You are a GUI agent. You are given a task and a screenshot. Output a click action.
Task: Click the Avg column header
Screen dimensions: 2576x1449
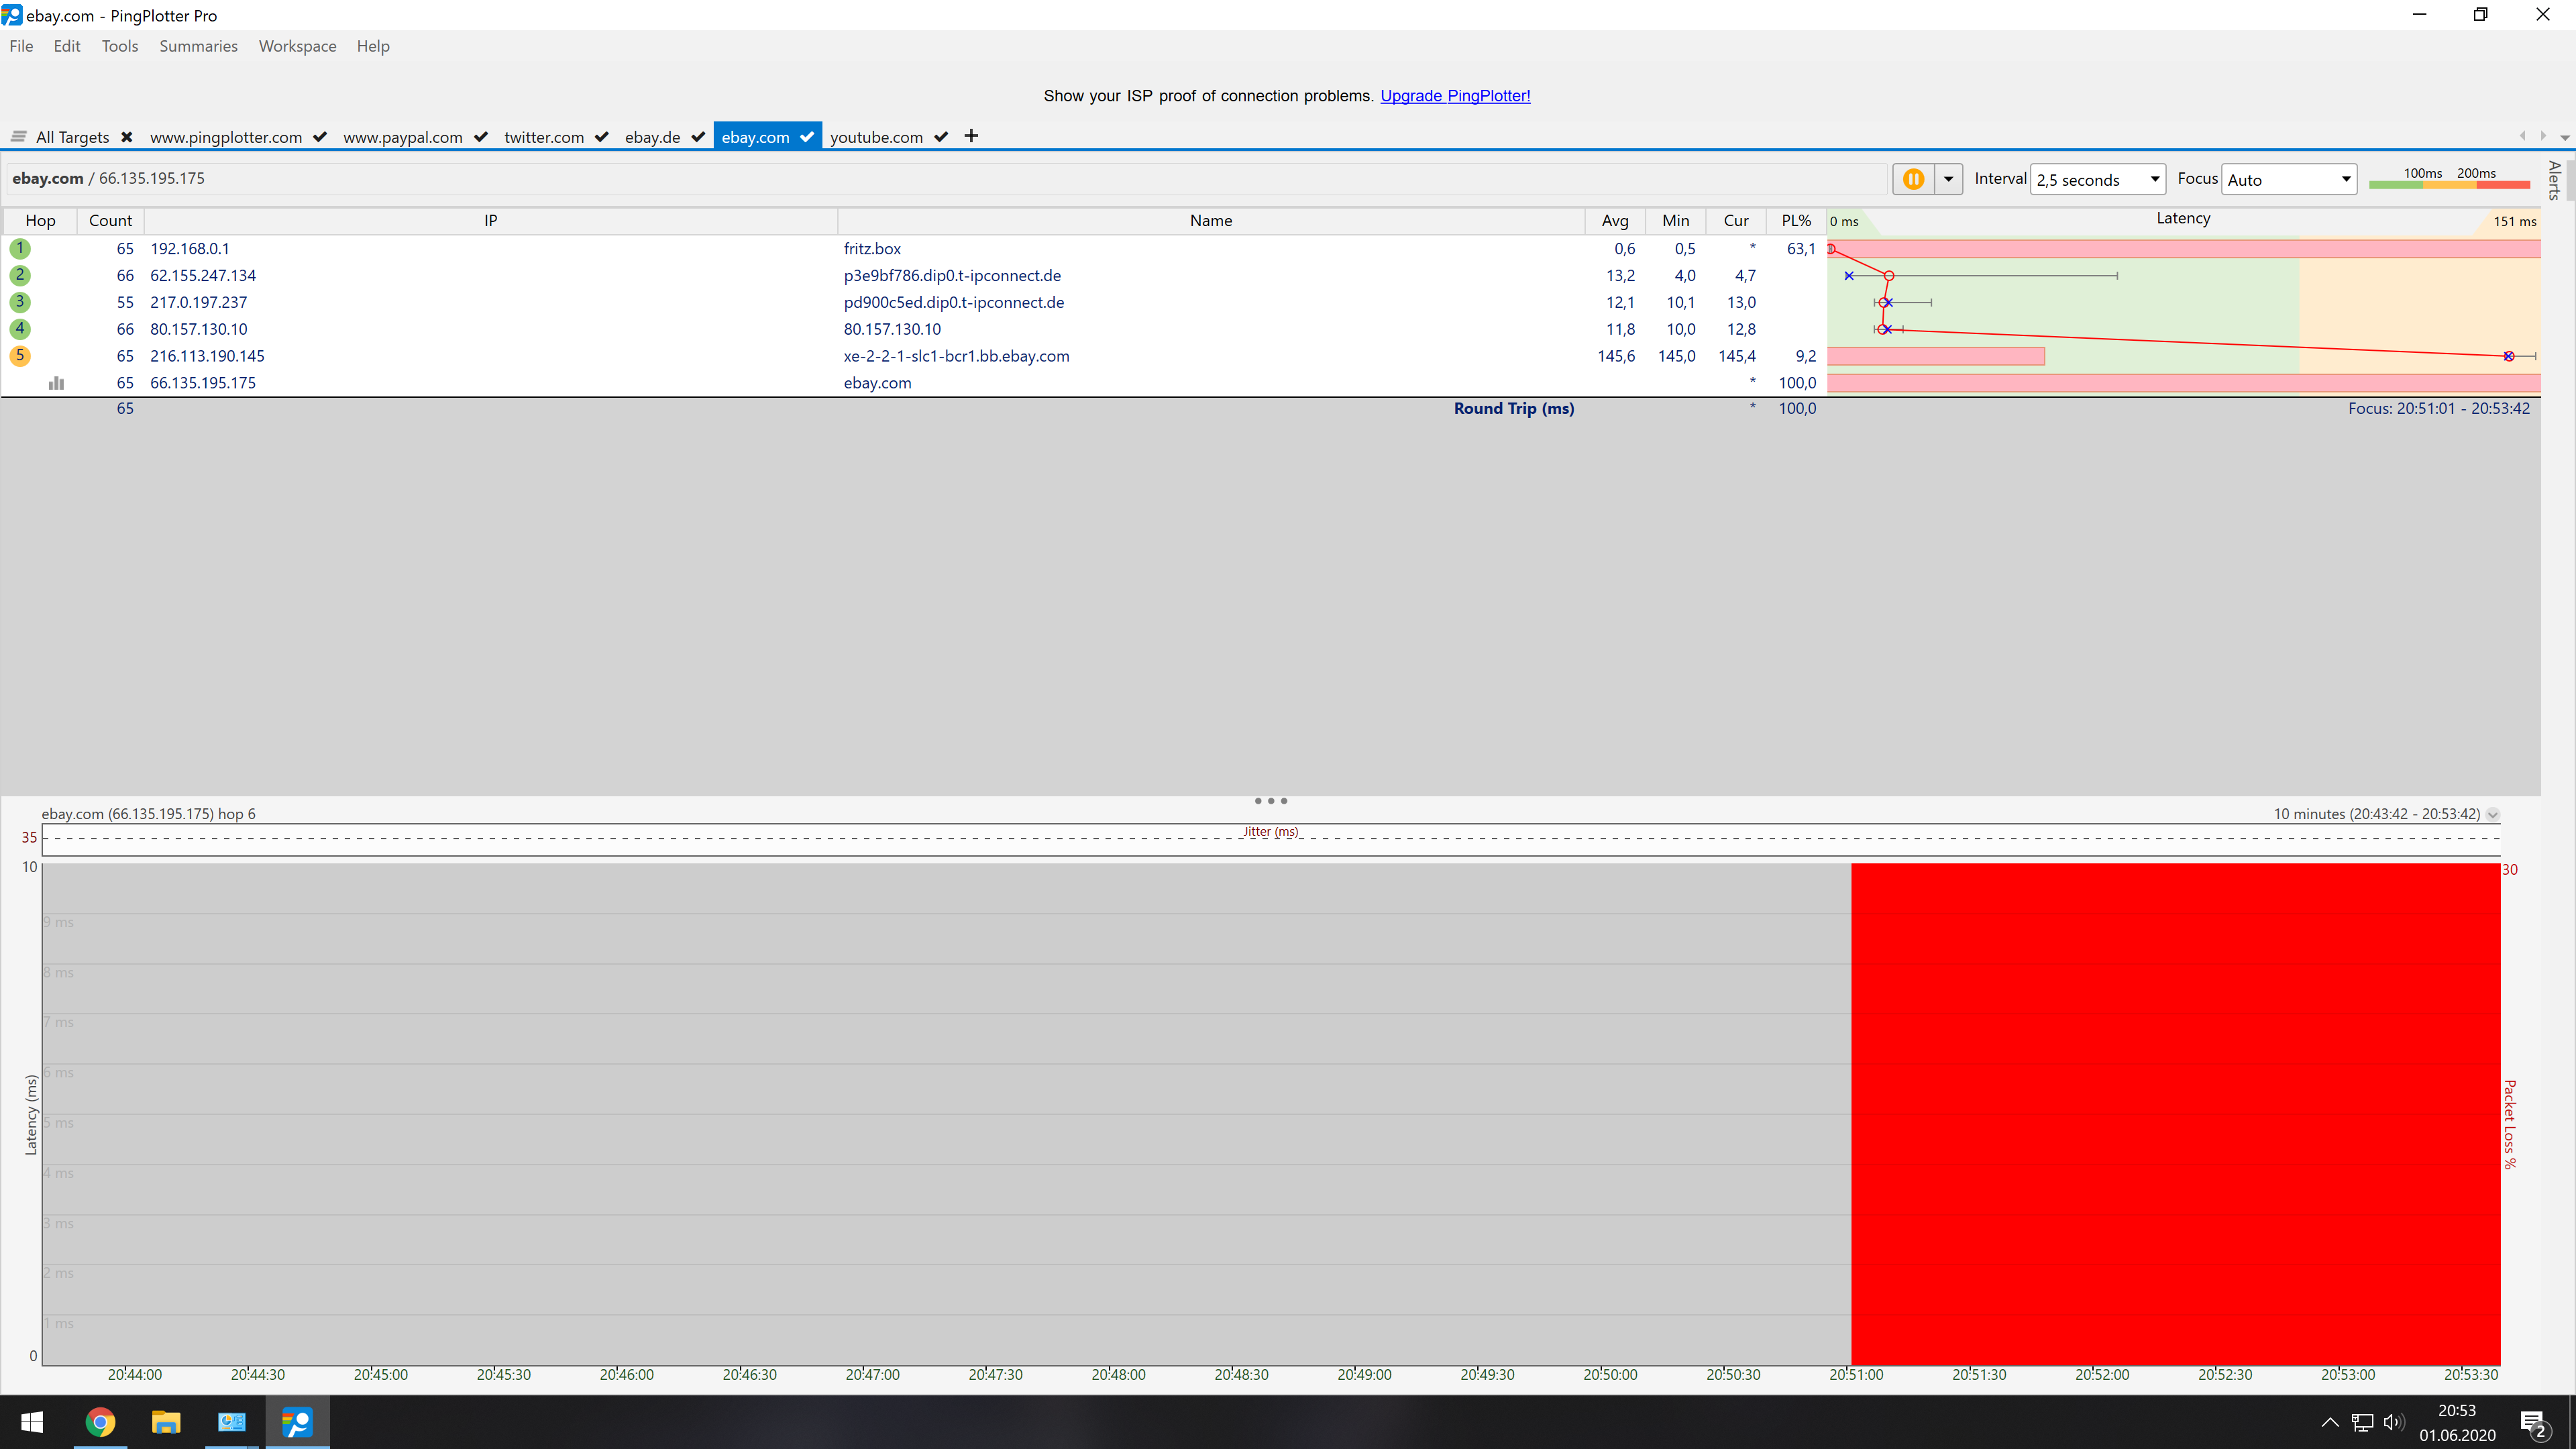1615,221
